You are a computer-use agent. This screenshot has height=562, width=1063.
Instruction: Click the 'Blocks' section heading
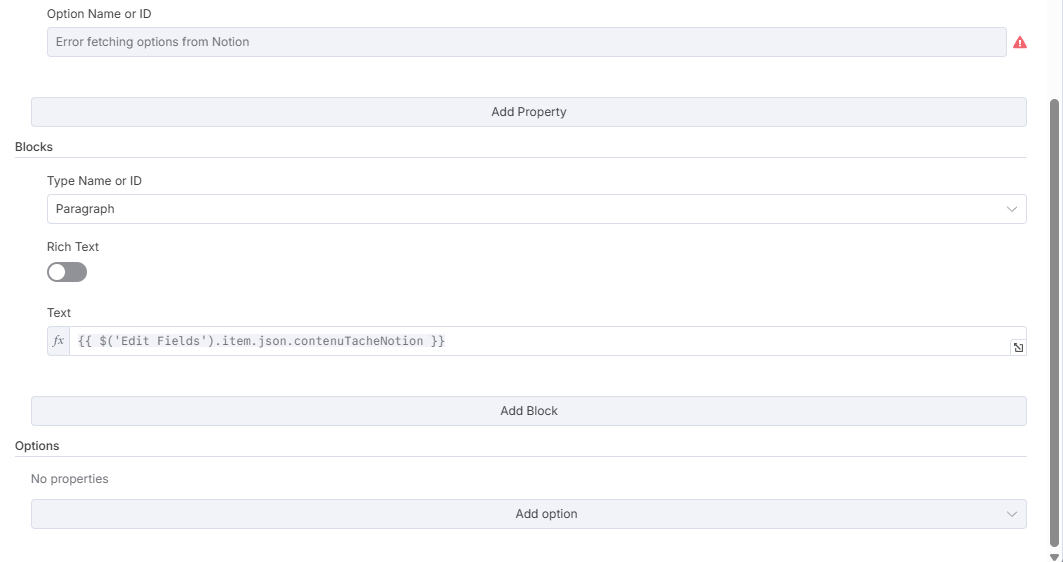click(x=34, y=146)
